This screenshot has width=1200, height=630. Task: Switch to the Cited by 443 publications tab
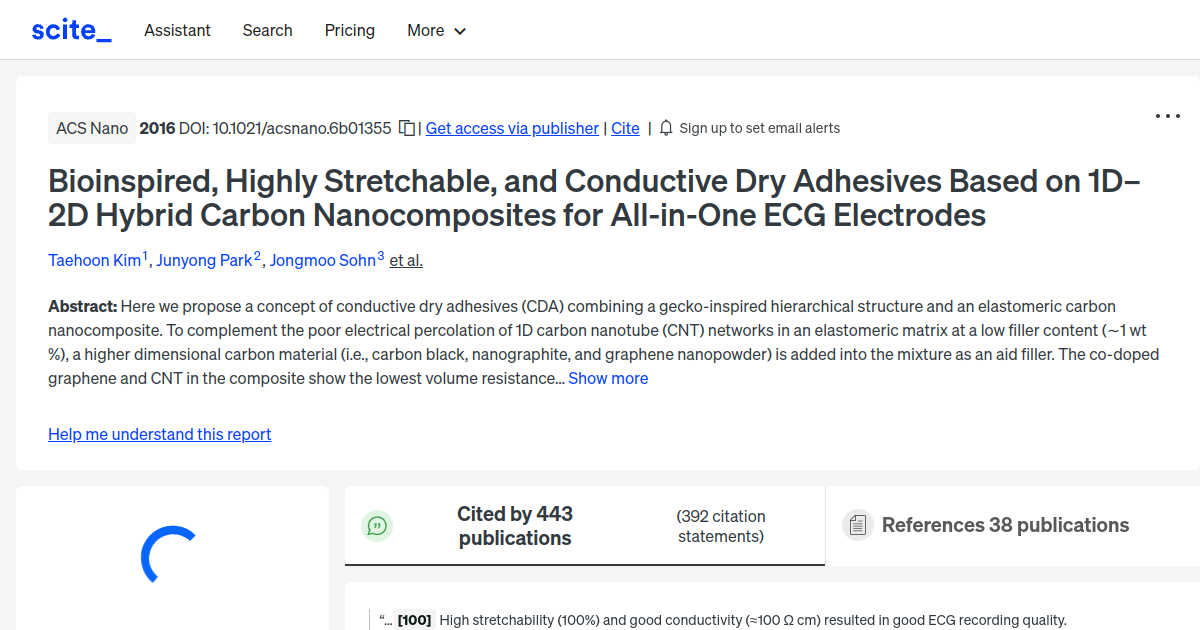click(515, 525)
